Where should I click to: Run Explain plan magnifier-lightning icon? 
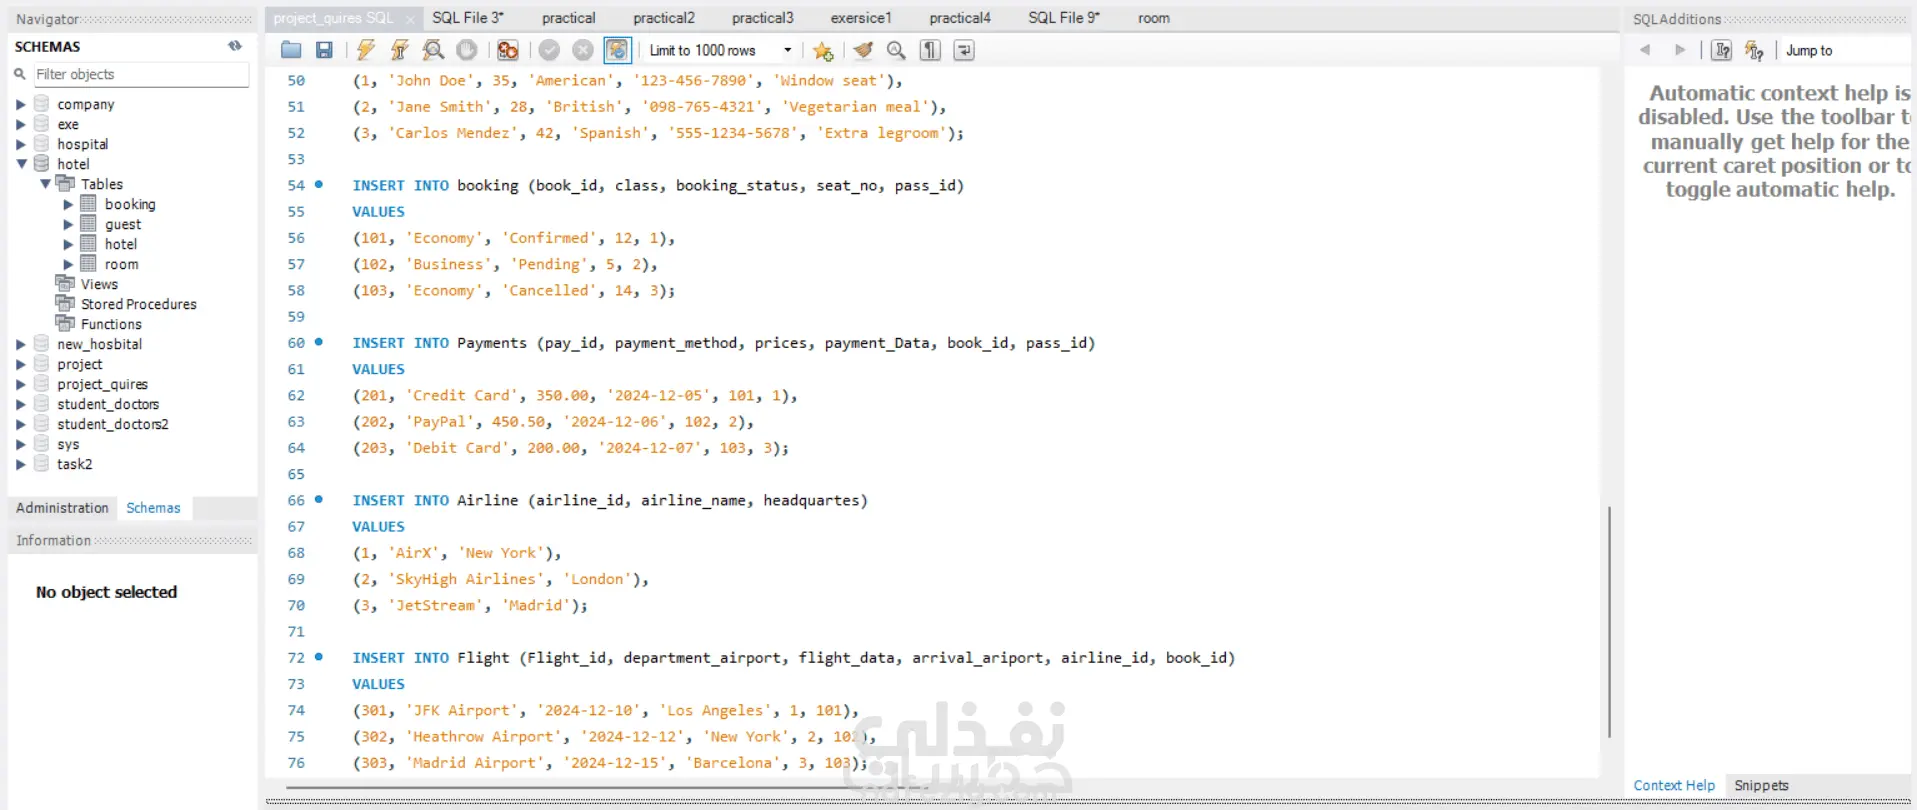pos(433,50)
